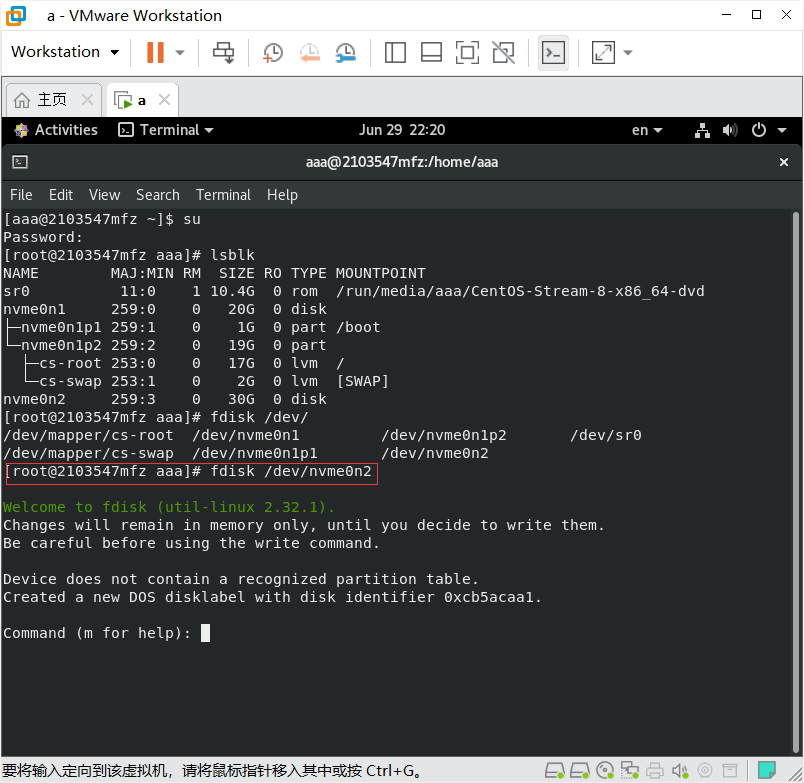Open the terminal Search menu
This screenshot has height=783, width=804.
(158, 195)
